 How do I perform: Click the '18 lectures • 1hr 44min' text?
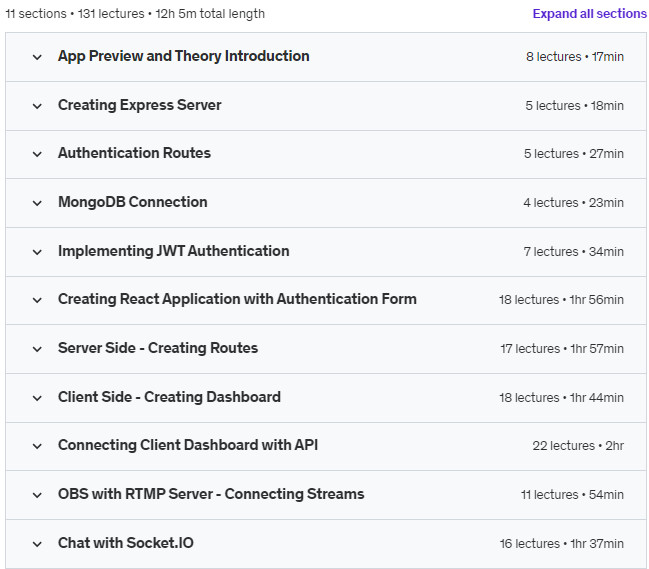point(561,398)
